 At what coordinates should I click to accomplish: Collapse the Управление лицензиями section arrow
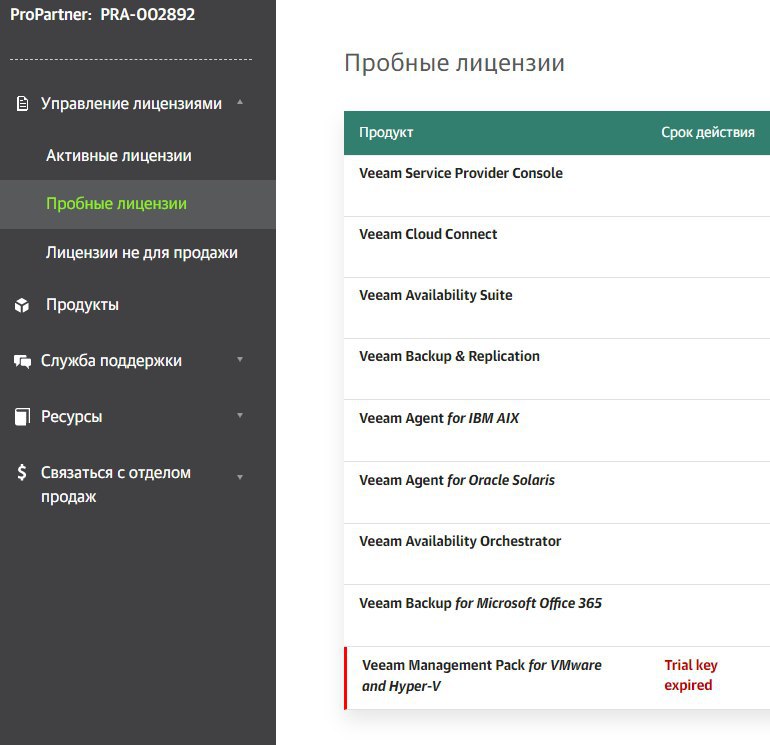tap(240, 102)
